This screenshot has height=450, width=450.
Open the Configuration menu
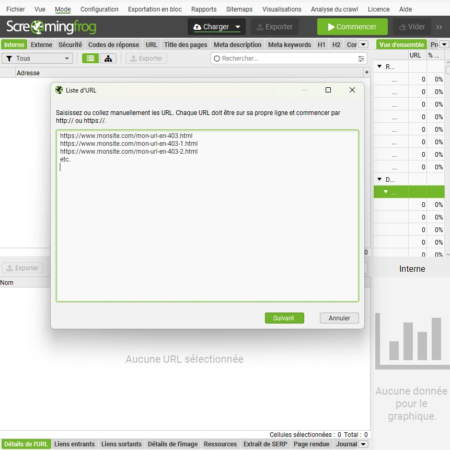click(x=99, y=9)
